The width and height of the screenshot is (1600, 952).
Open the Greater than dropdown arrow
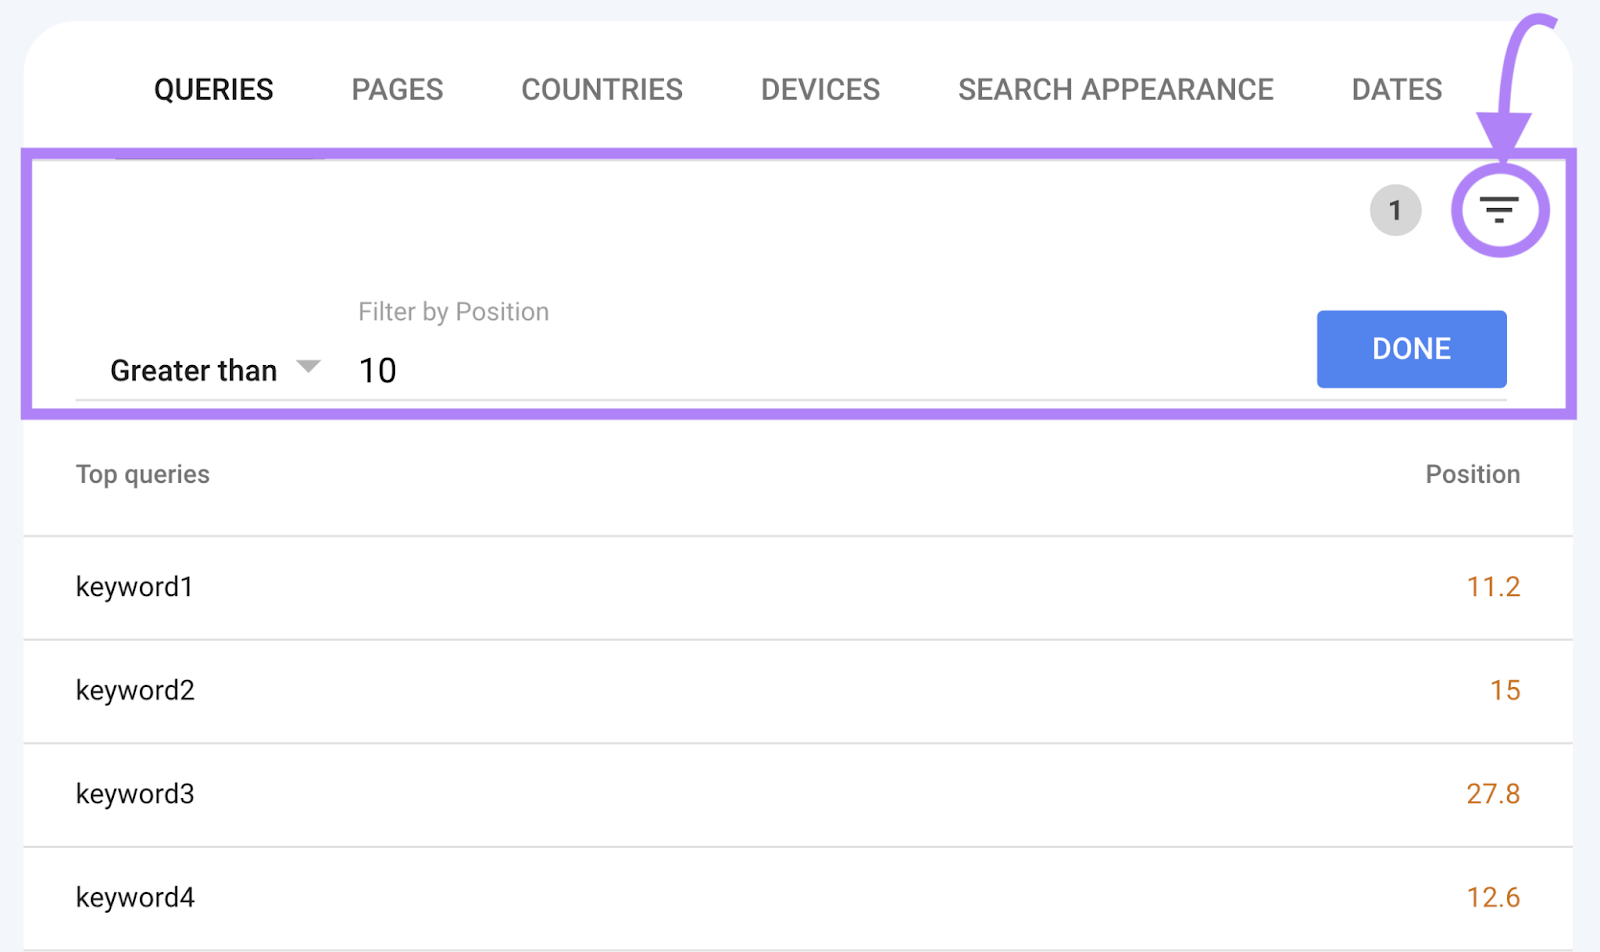coord(309,367)
